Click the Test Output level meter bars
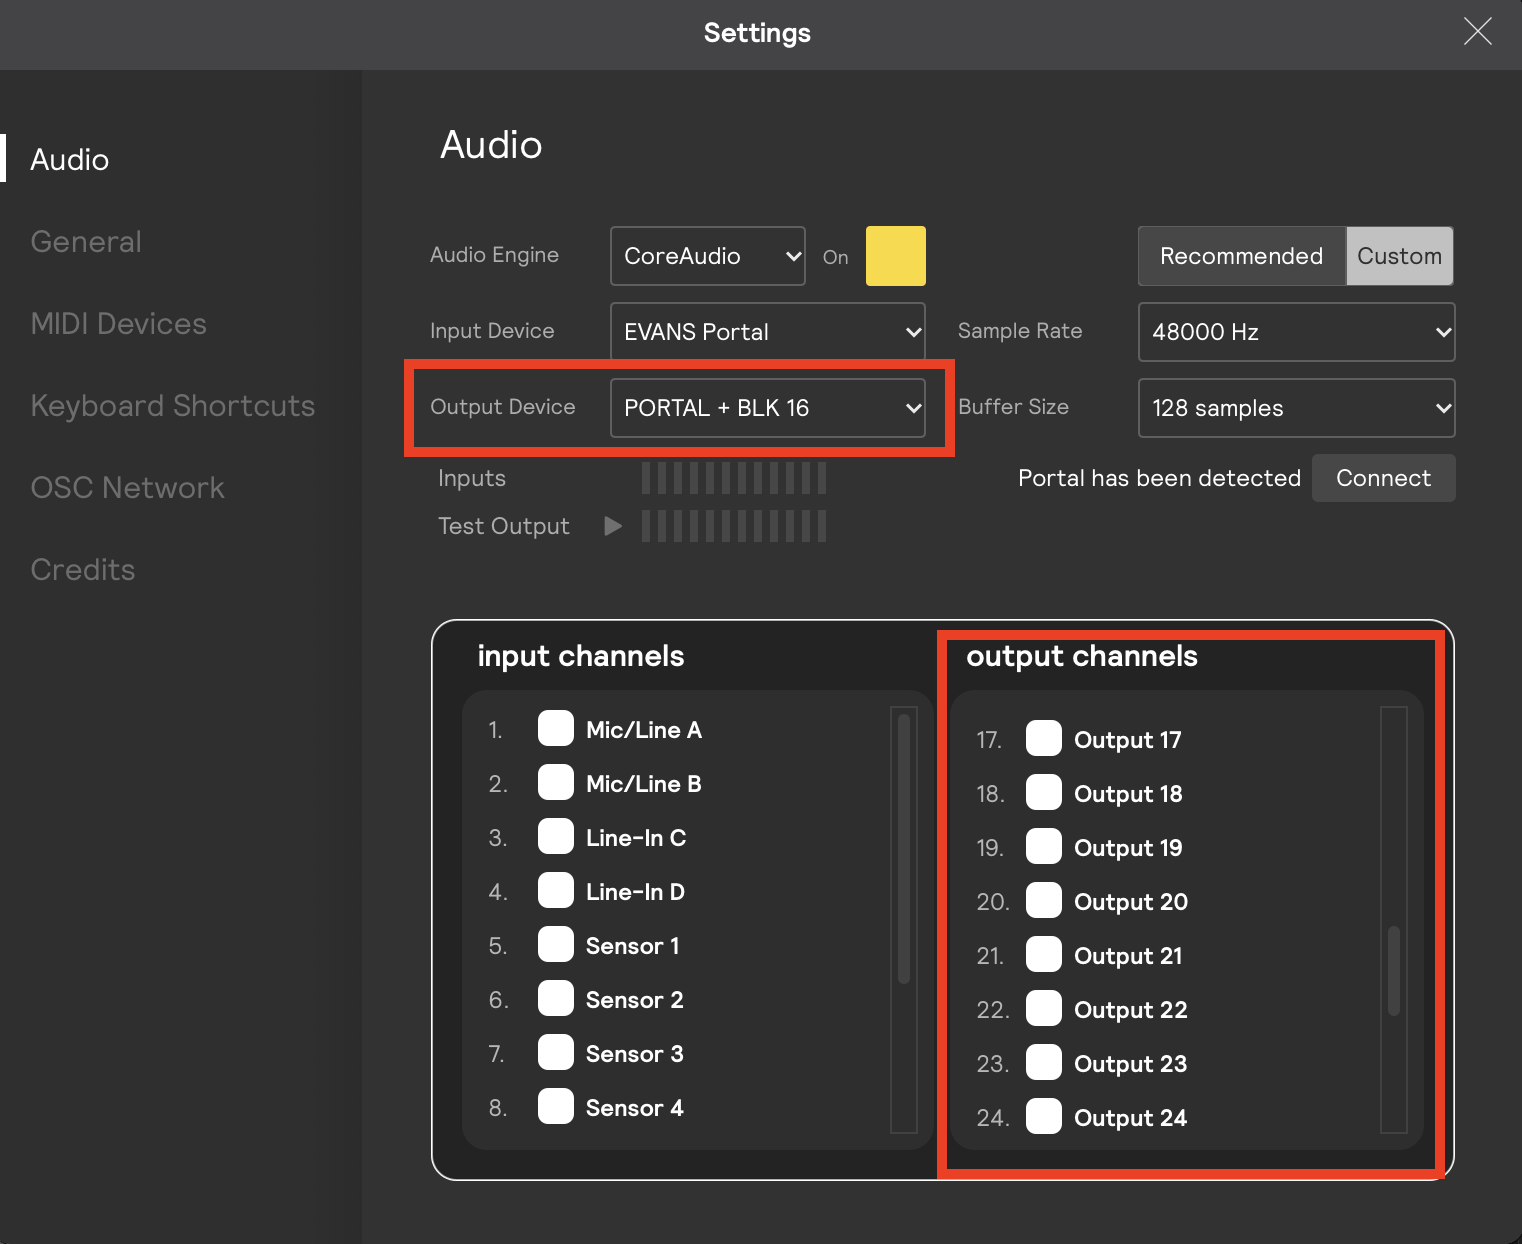This screenshot has width=1522, height=1244. coord(734,526)
